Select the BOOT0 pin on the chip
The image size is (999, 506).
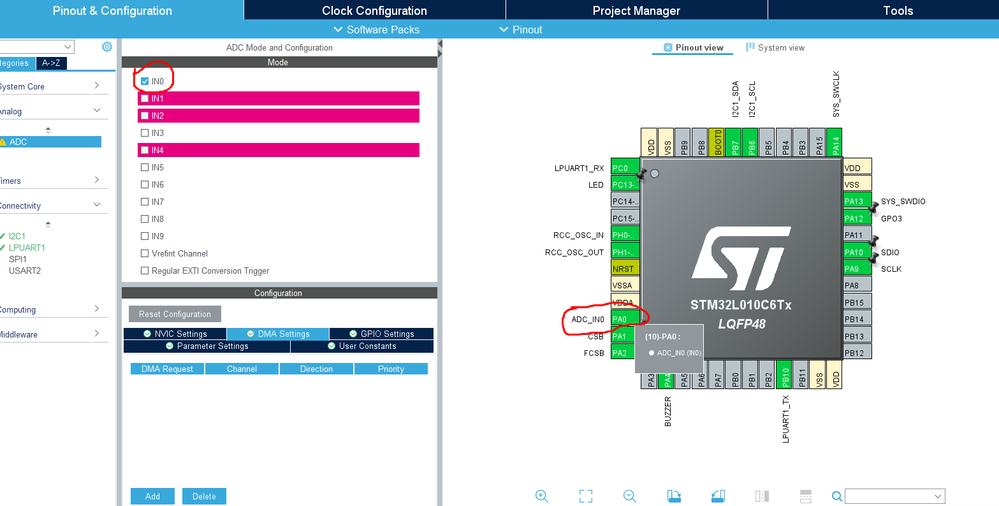tap(718, 143)
